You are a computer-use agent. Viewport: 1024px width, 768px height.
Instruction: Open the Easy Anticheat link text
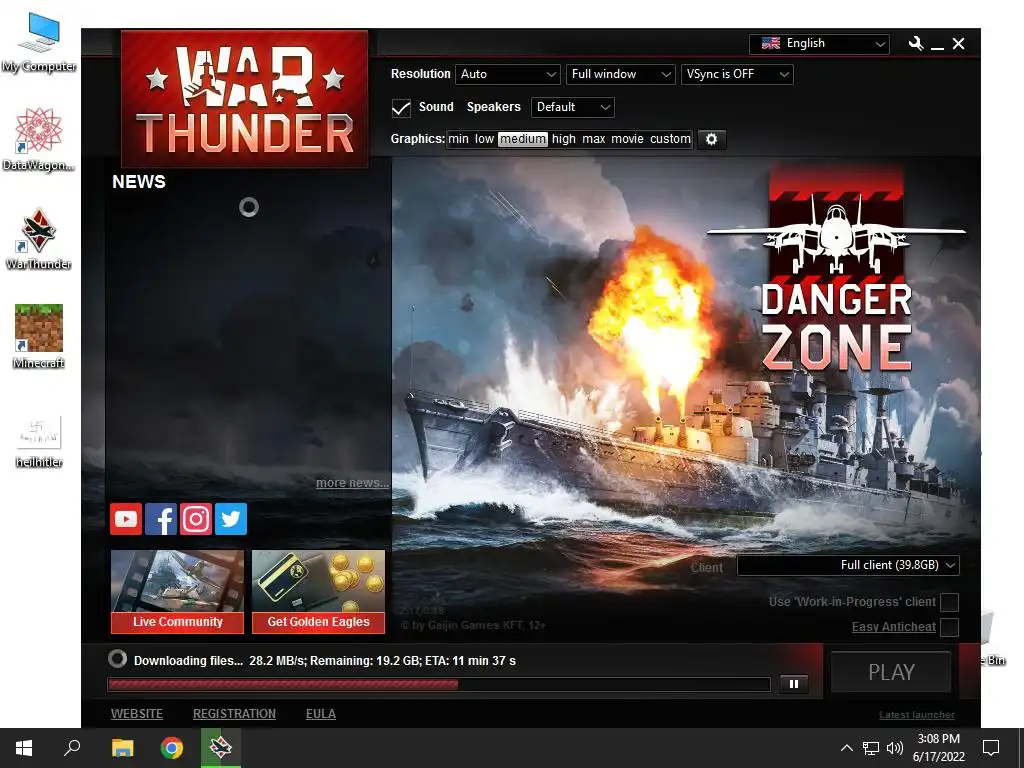[x=893, y=627]
